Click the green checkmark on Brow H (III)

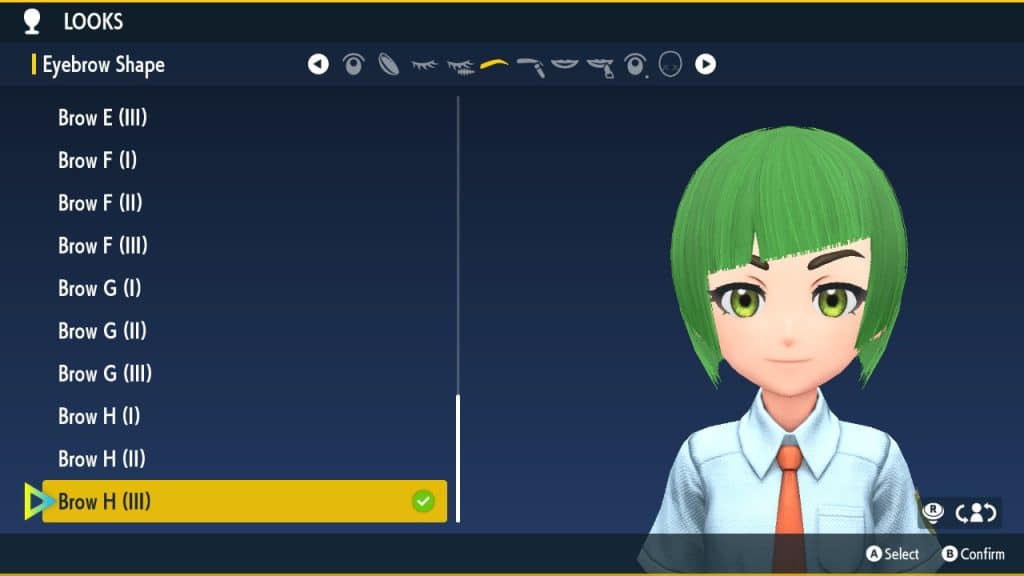click(x=423, y=502)
